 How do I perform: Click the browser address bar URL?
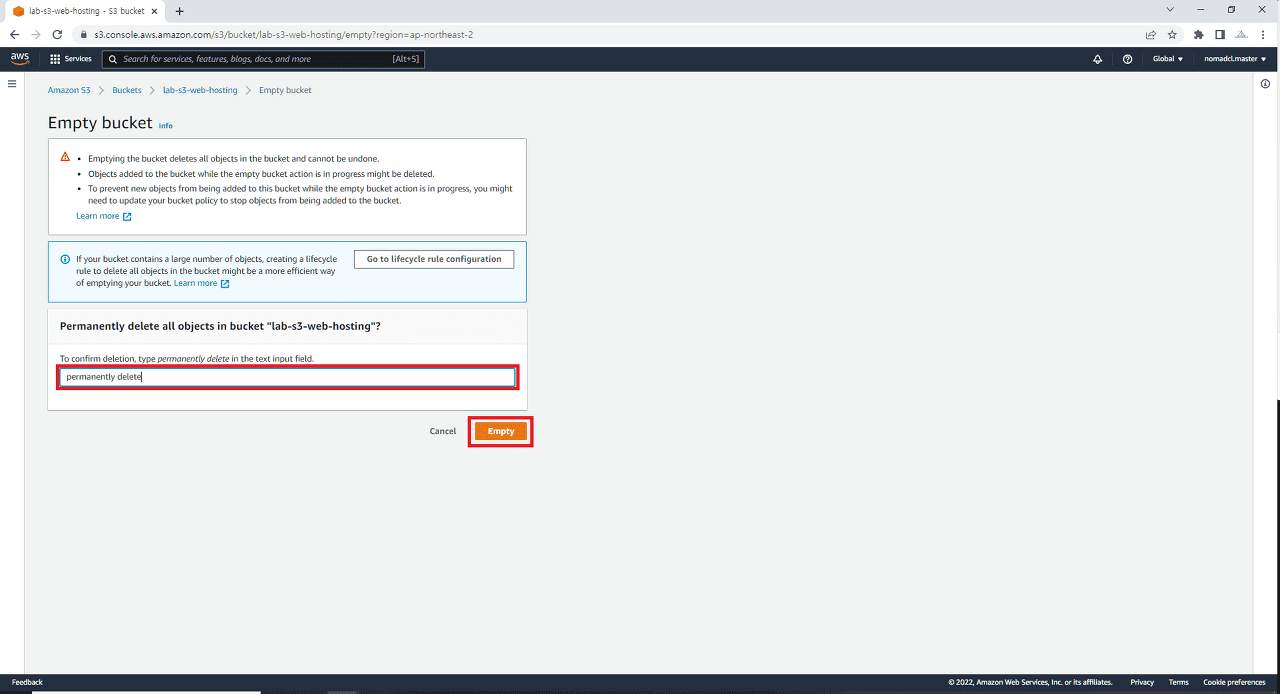(x=284, y=34)
